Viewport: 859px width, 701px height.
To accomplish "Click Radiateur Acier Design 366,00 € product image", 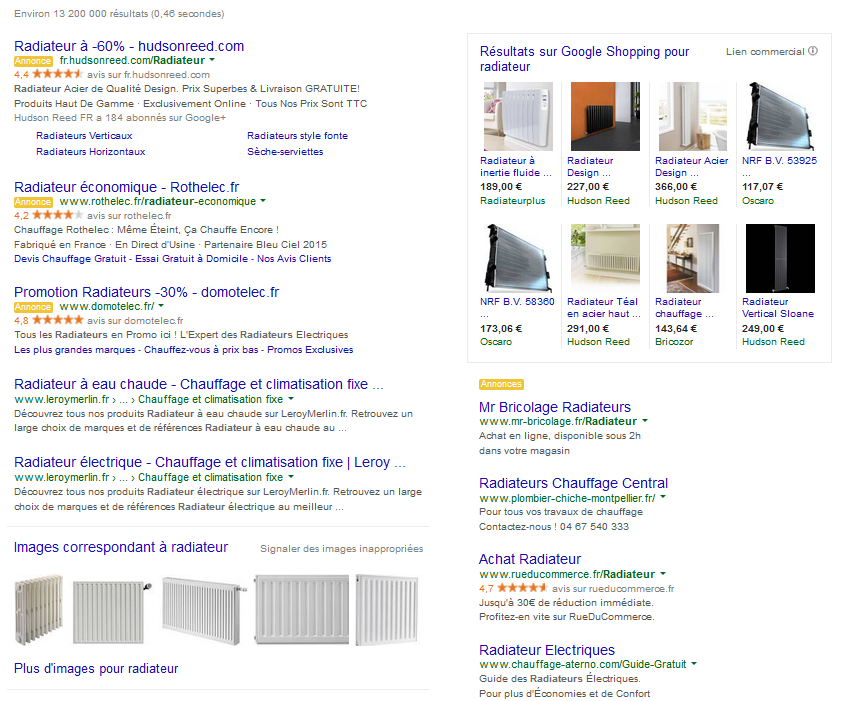I will click(692, 116).
